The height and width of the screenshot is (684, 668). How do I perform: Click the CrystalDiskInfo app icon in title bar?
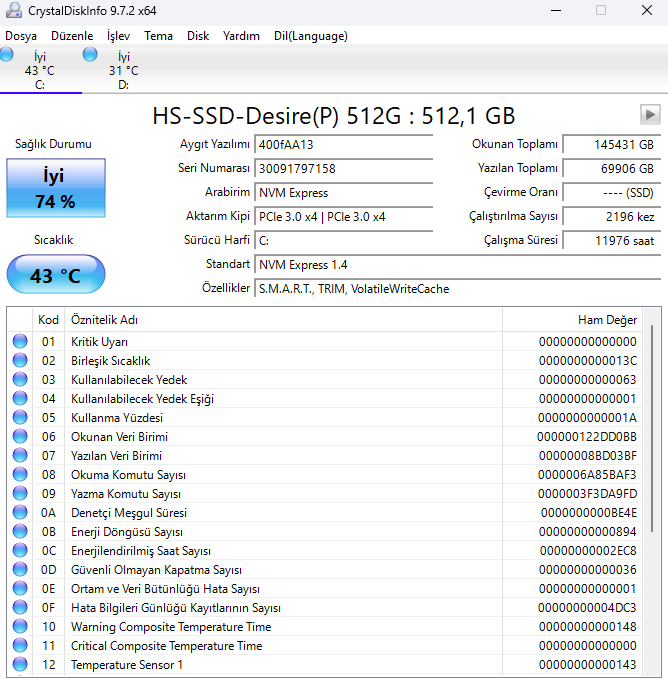coord(13,10)
